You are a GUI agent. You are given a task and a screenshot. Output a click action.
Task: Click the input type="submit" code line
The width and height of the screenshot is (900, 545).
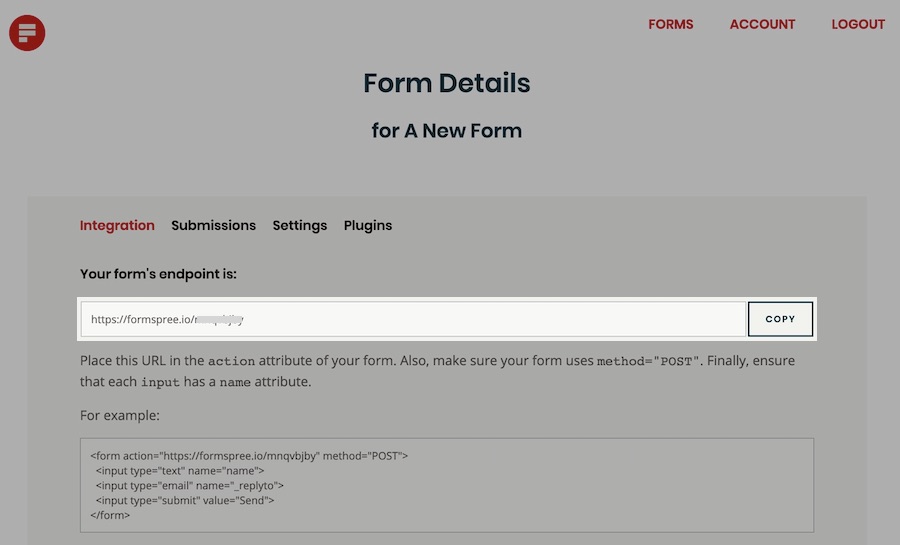coord(185,500)
